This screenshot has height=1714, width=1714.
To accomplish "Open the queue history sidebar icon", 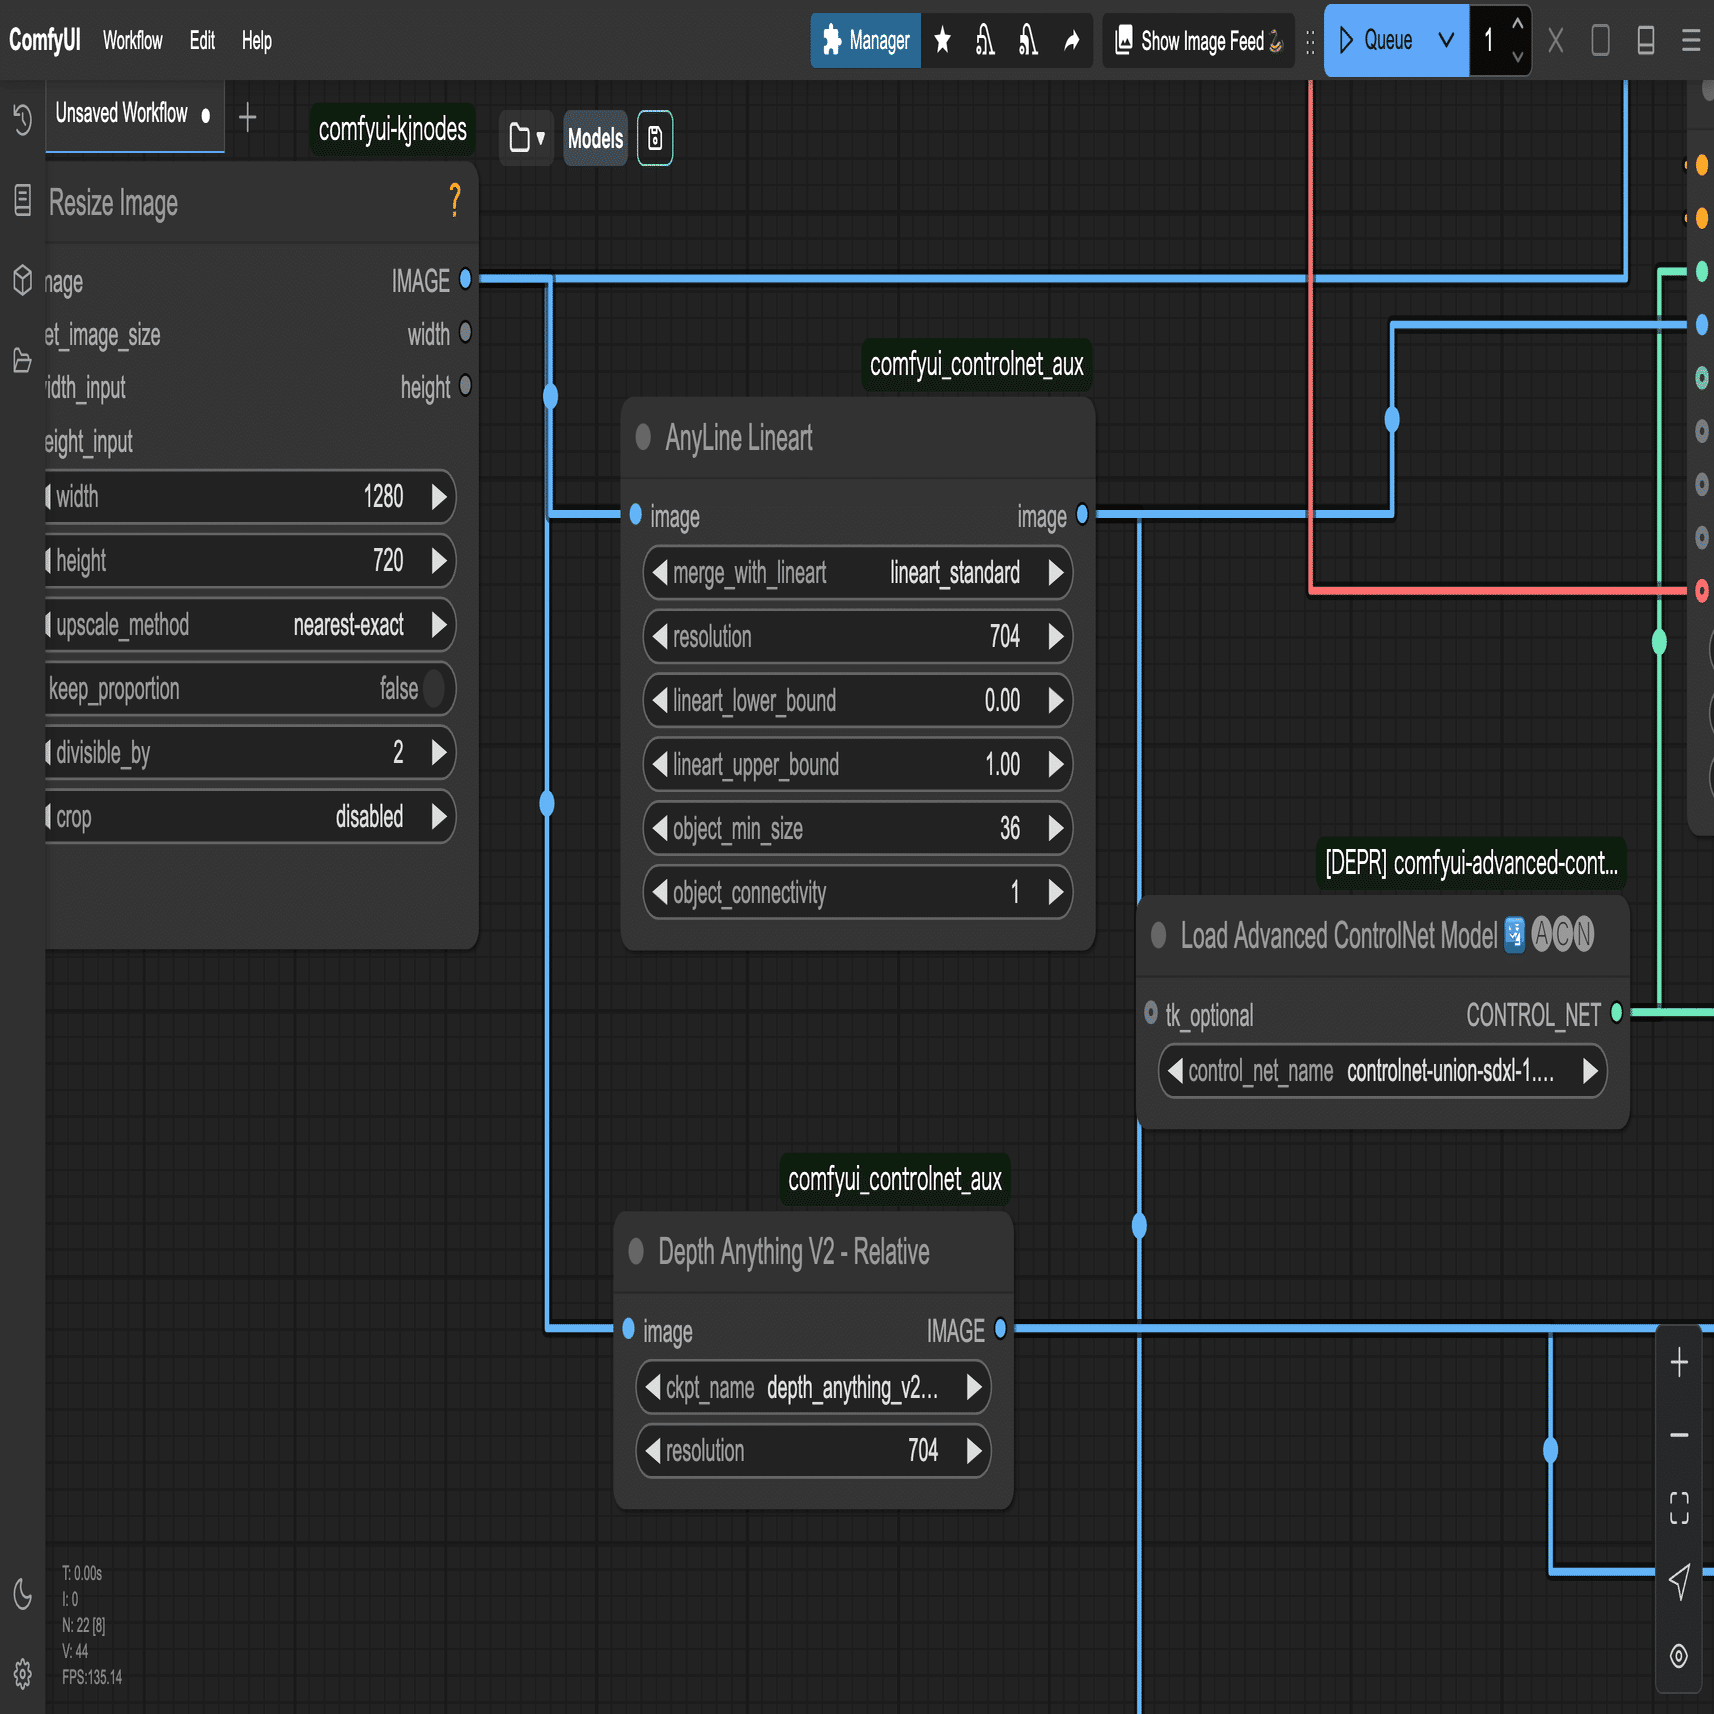I will tap(22, 120).
